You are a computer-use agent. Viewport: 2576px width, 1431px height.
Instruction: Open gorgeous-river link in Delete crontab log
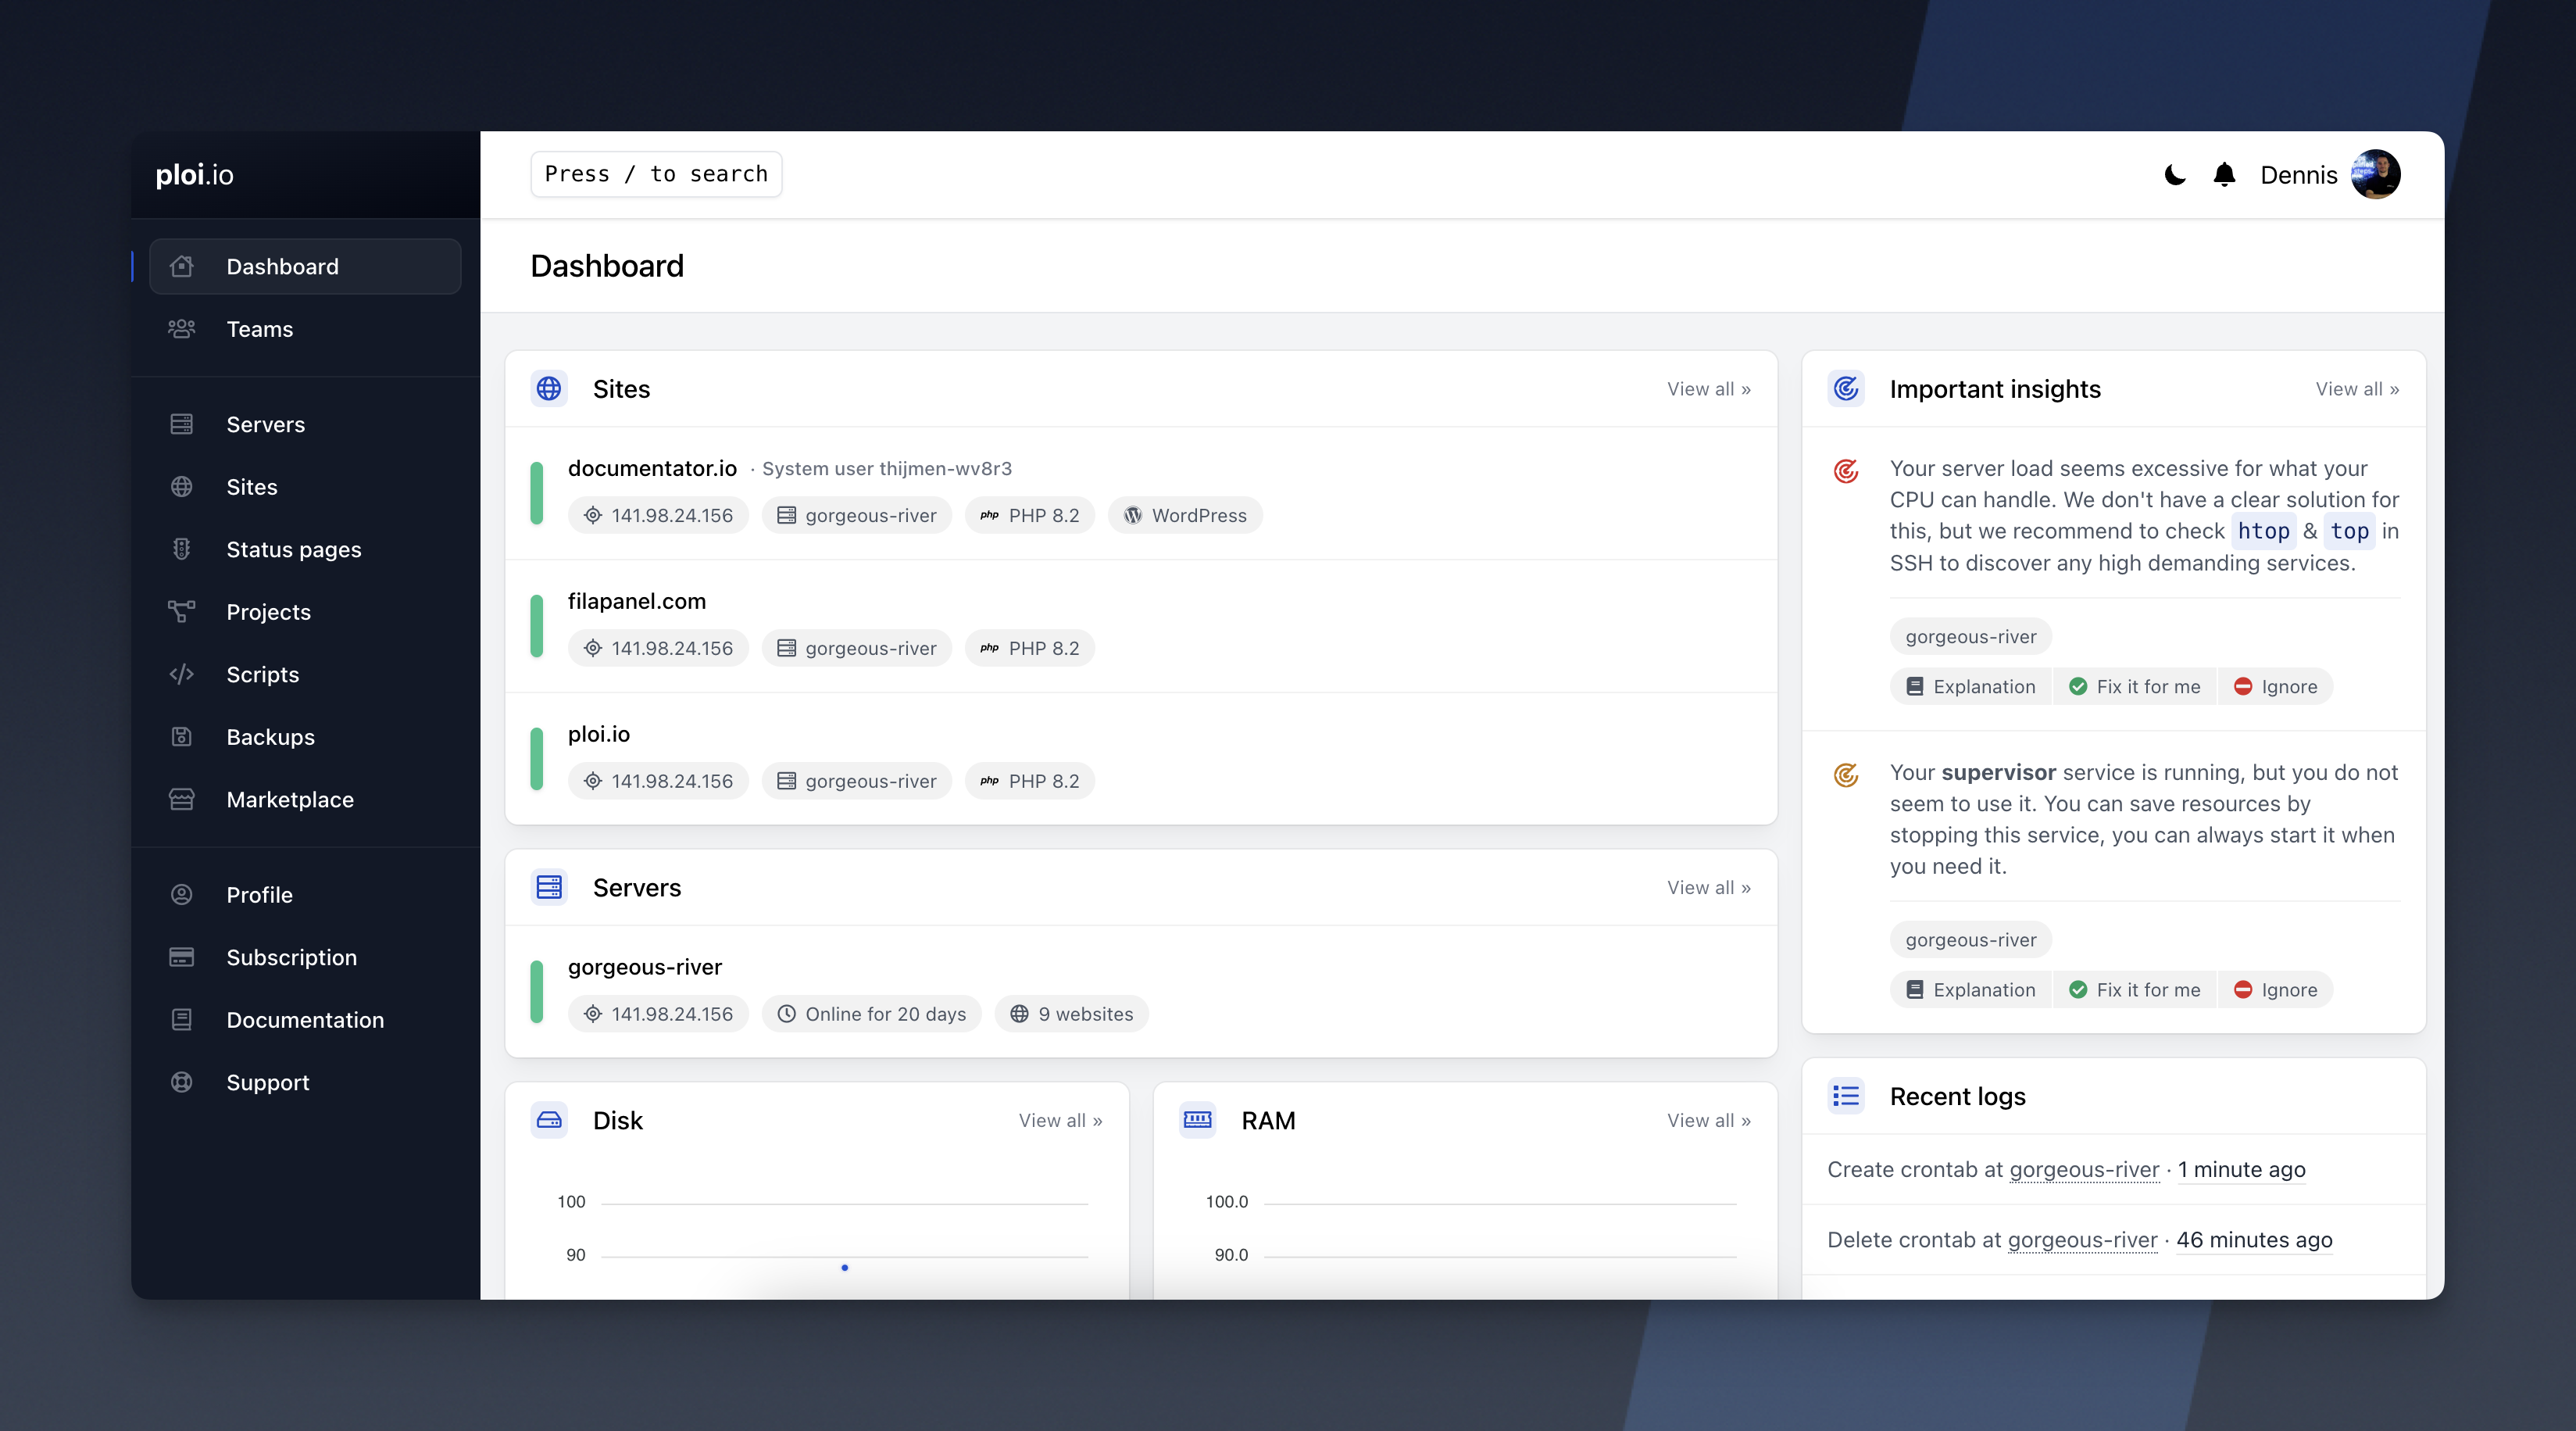click(x=2082, y=1240)
